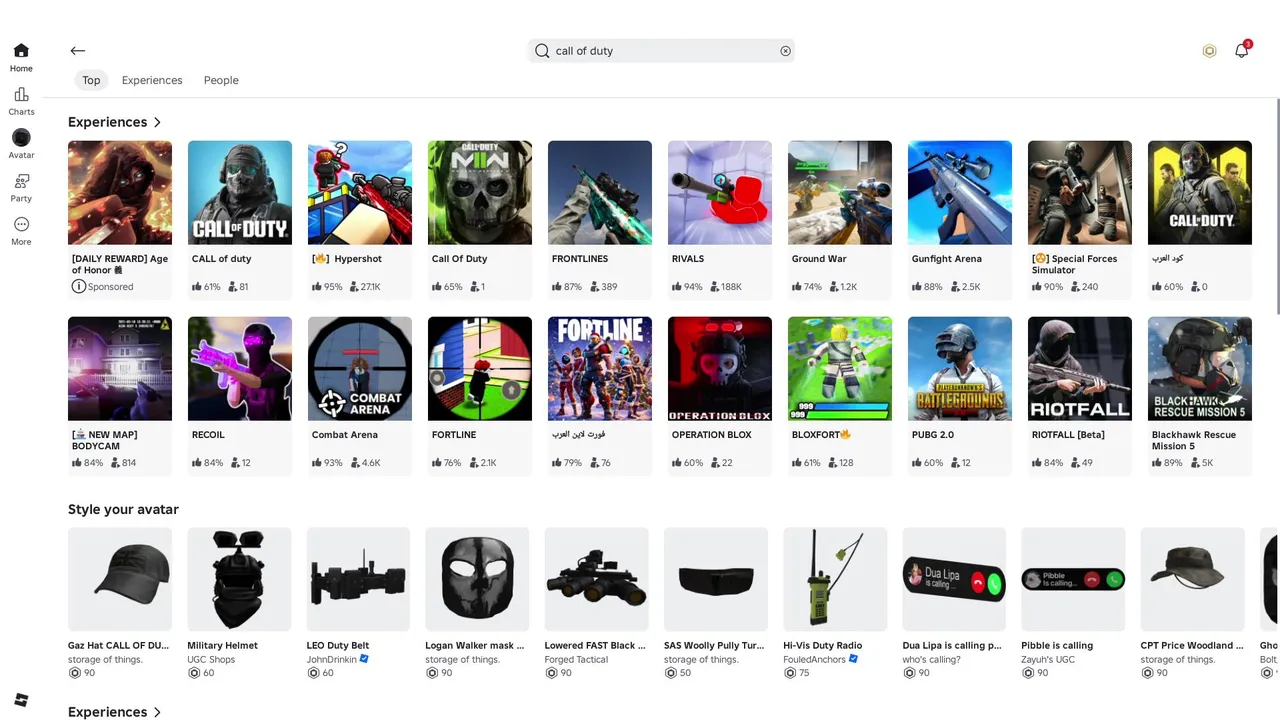Expand the top Experiences section chevron
Image resolution: width=1280 pixels, height=720 pixels.
click(157, 122)
